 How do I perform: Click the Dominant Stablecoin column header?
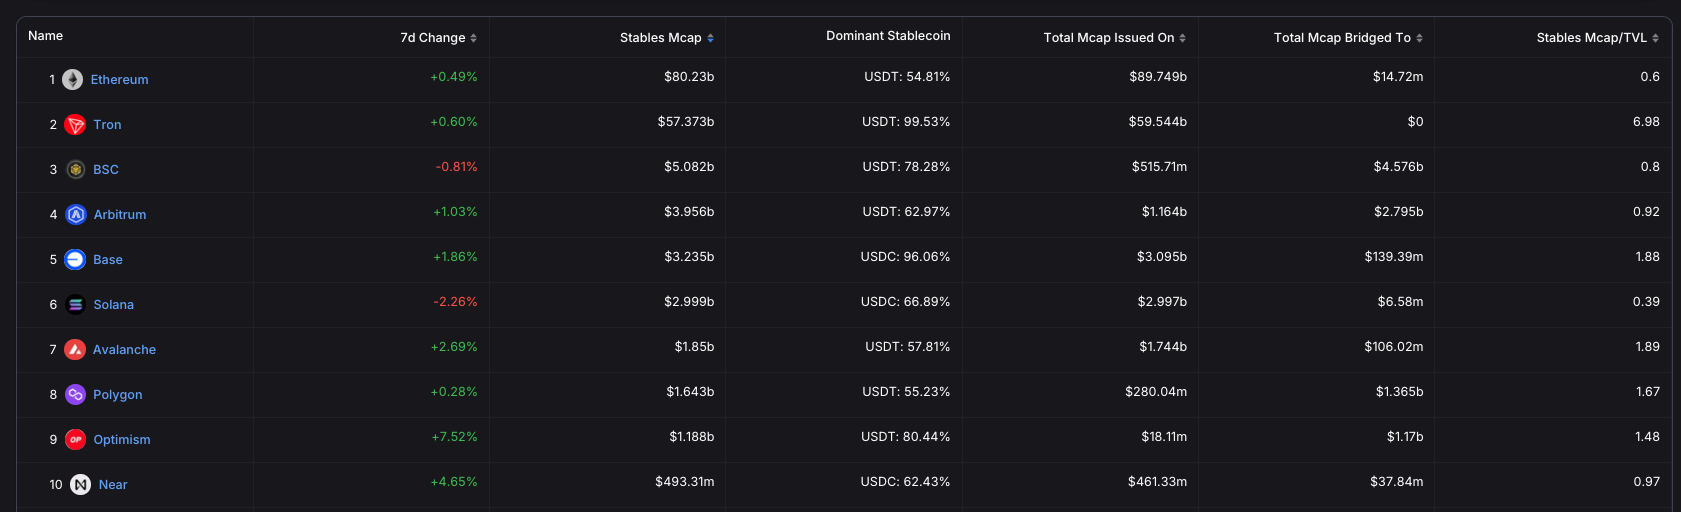point(888,36)
